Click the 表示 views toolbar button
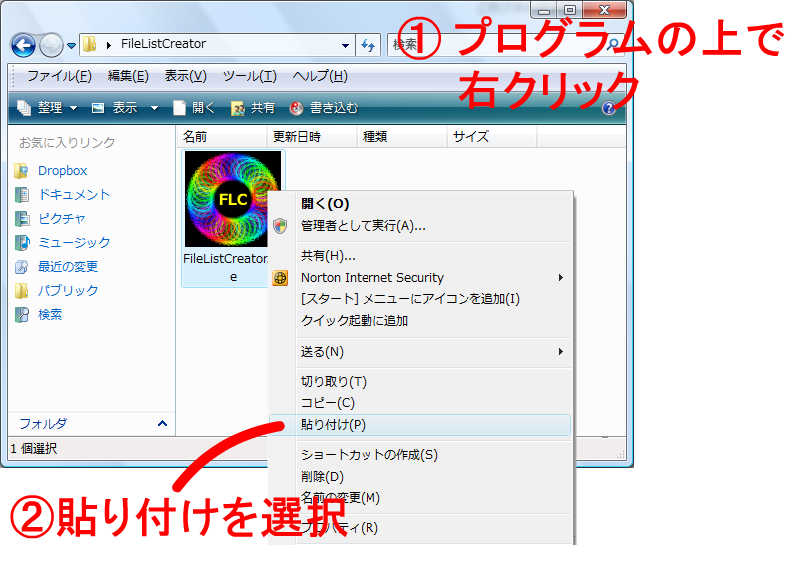 click(x=115, y=107)
